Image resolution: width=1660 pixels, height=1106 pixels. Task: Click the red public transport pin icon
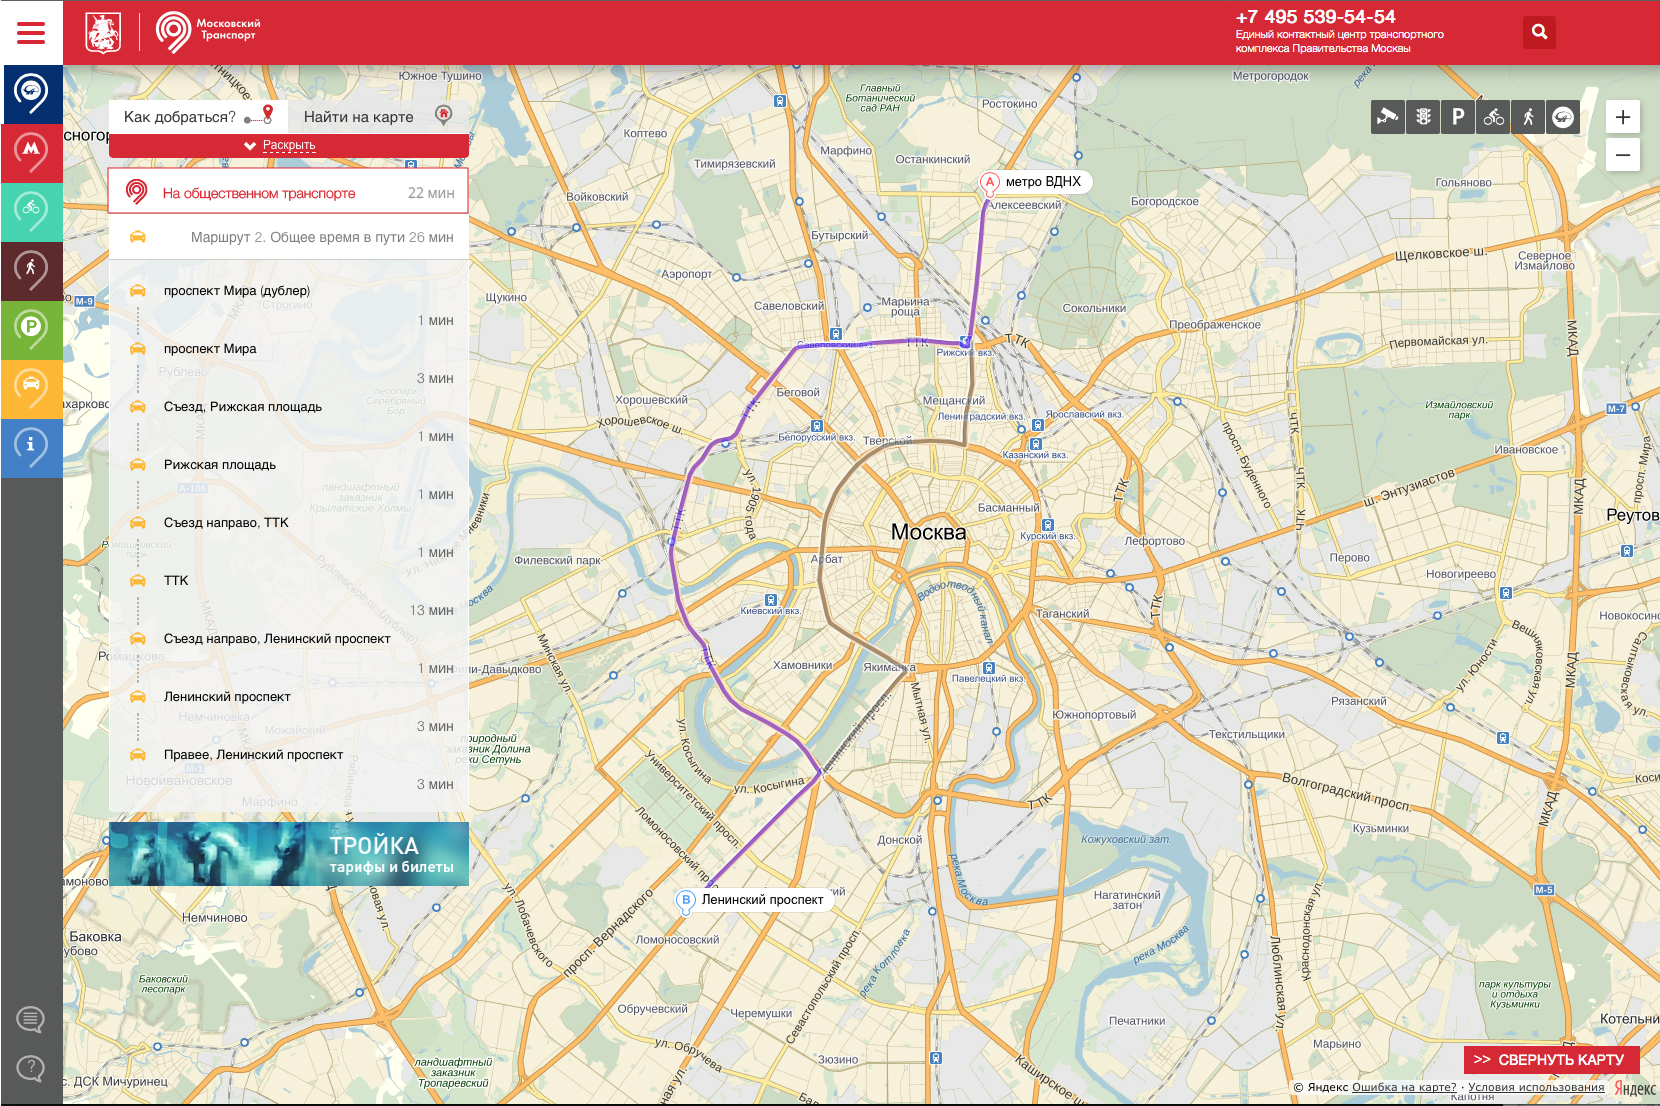pyautogui.click(x=137, y=192)
